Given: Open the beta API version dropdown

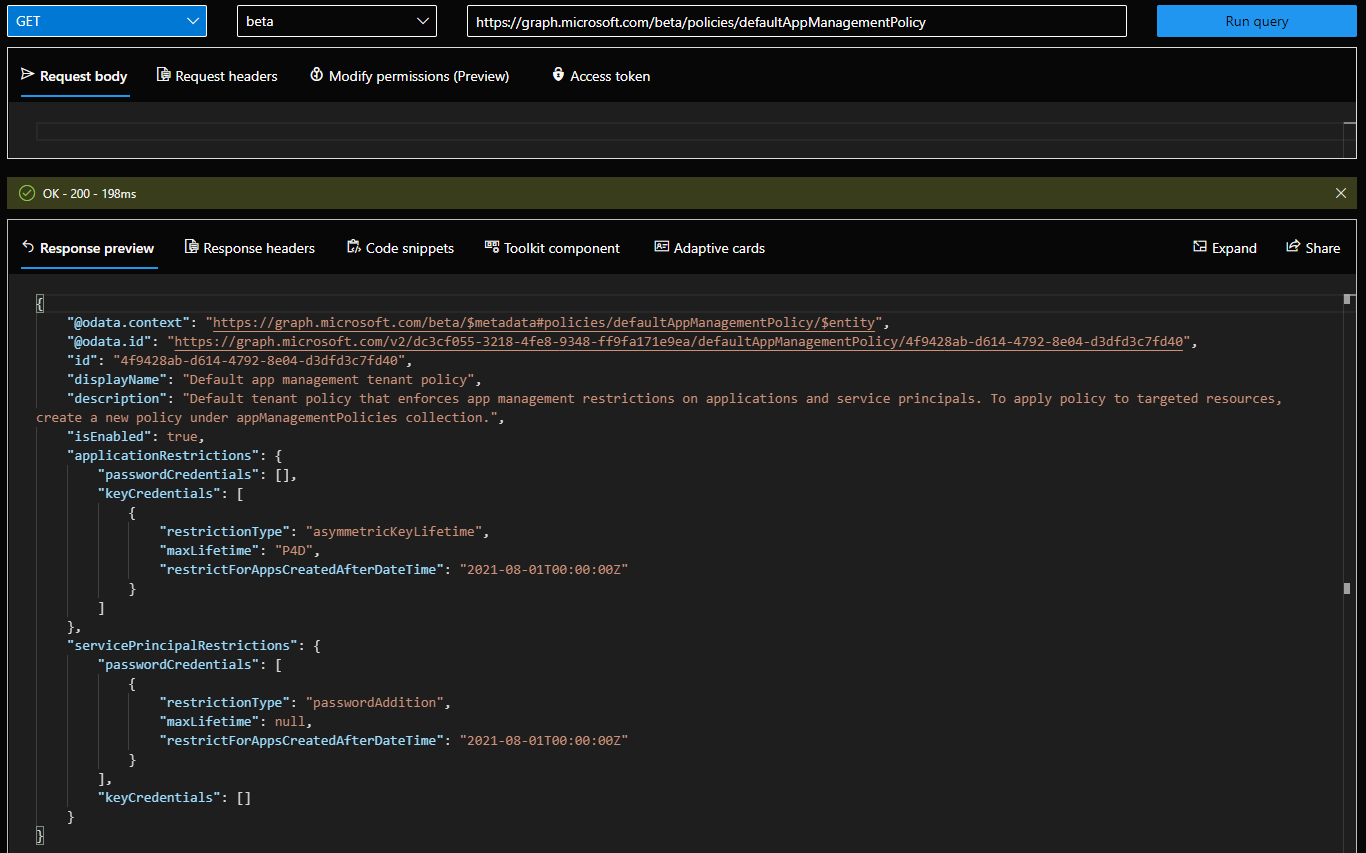Looking at the screenshot, I should point(336,21).
